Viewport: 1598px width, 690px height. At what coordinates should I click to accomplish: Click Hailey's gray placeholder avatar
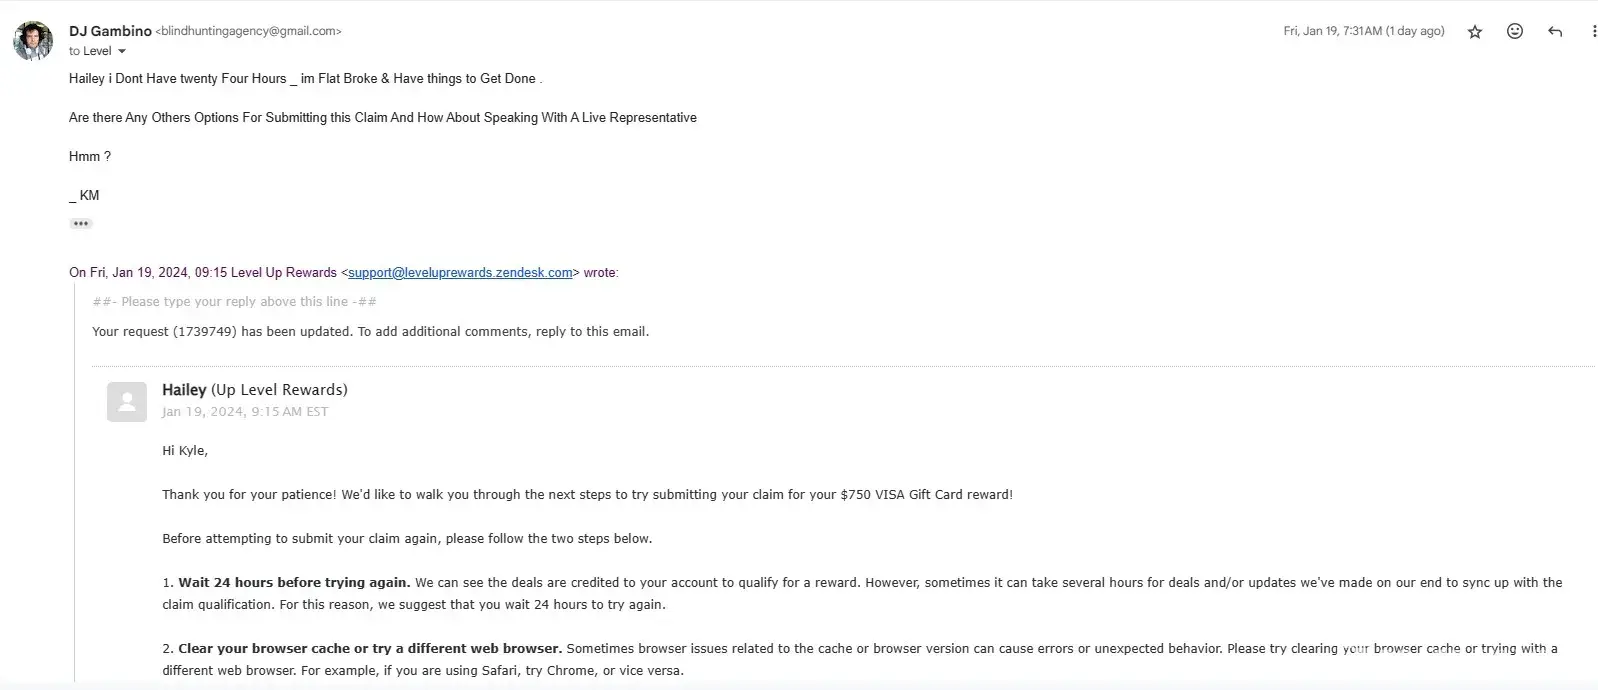pyautogui.click(x=127, y=402)
